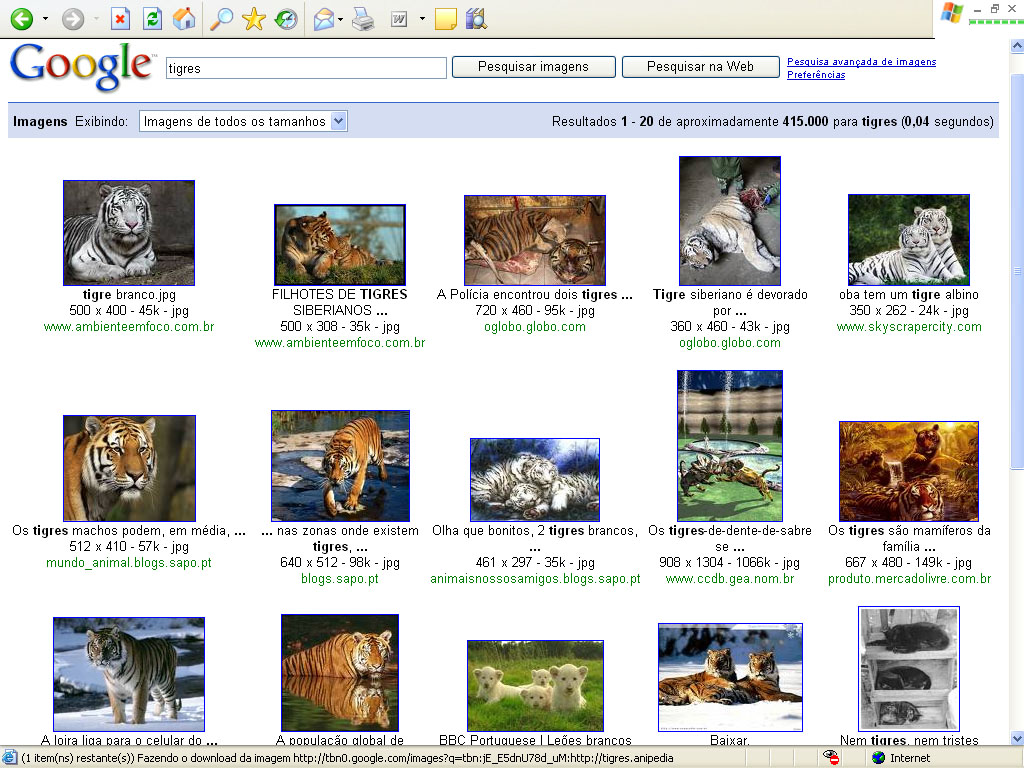The width and height of the screenshot is (1024, 768).
Task: Expand the Word edit button dropdown arrow
Action: (422, 19)
